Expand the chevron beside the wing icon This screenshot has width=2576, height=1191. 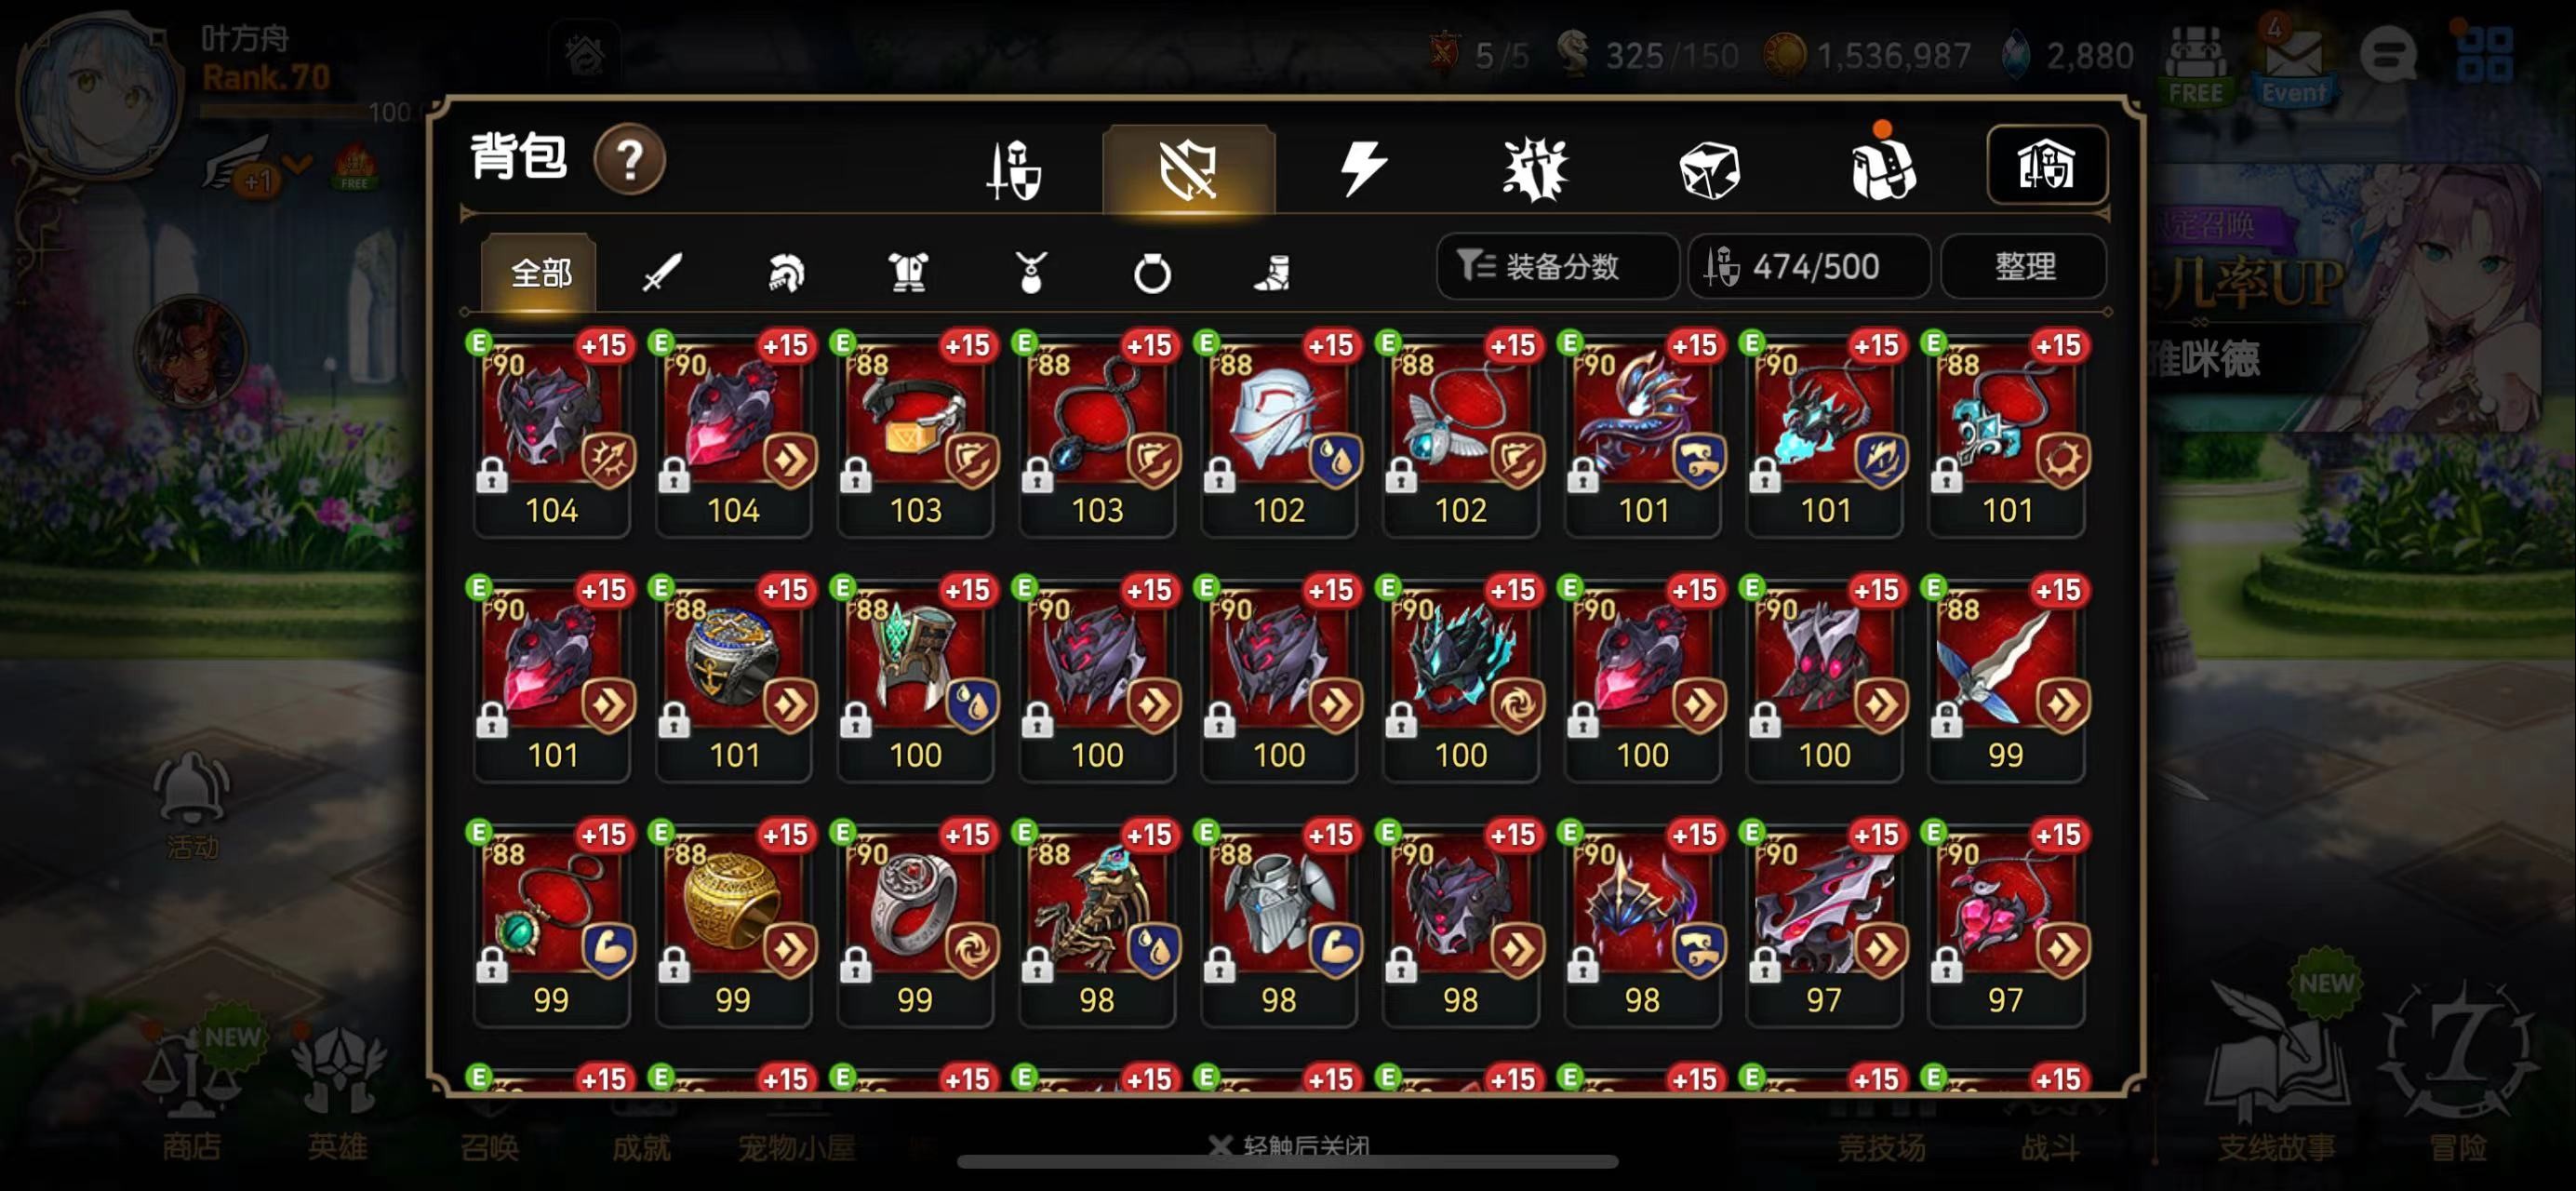297,164
